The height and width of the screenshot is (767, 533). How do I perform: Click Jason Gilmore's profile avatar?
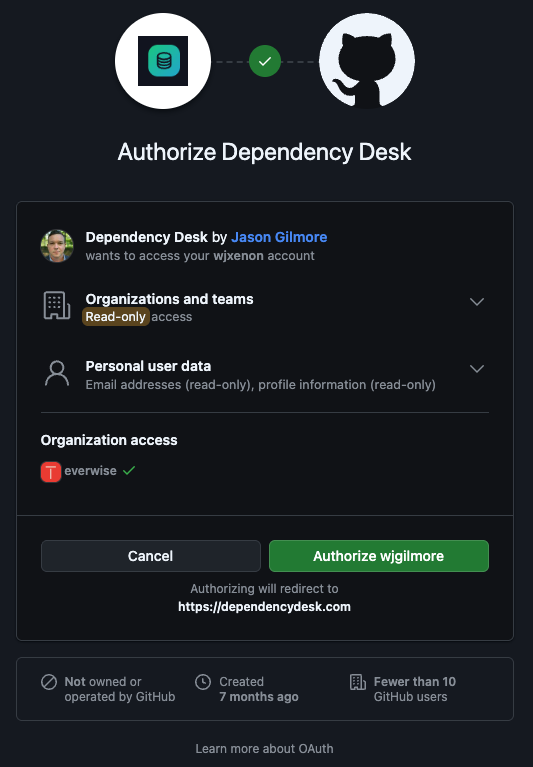tap(57, 246)
